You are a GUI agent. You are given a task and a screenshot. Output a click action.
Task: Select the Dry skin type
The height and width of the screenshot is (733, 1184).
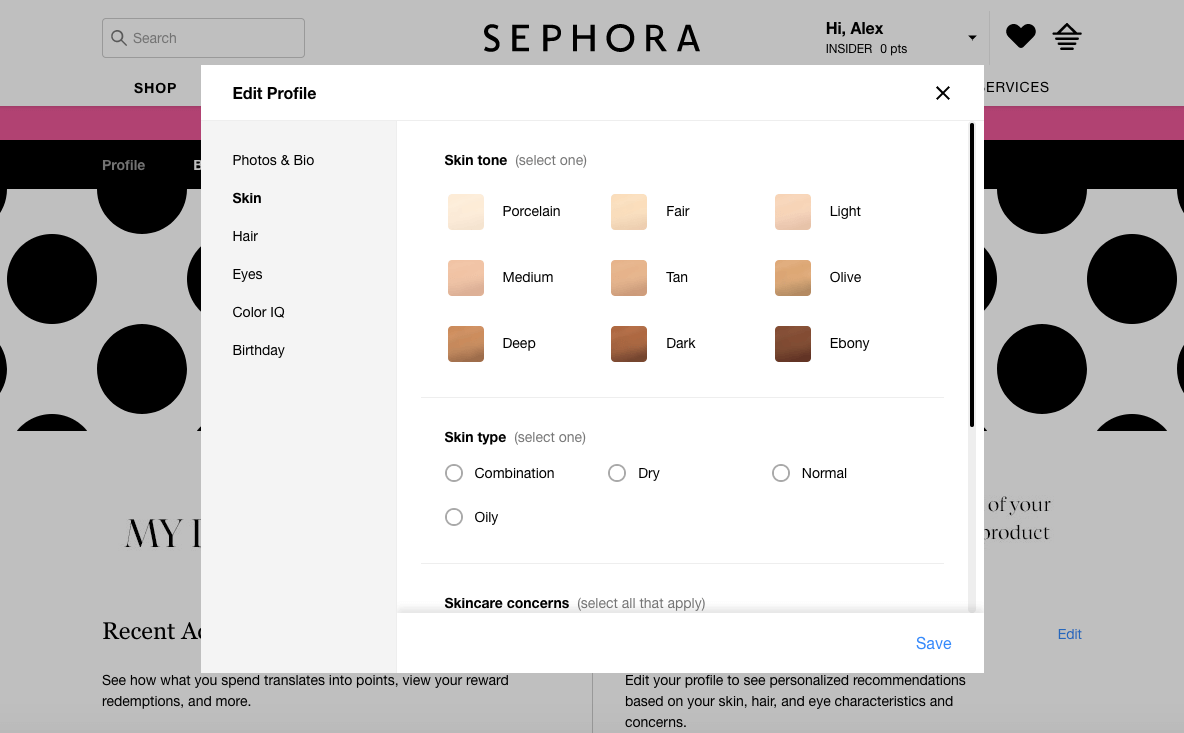(617, 472)
